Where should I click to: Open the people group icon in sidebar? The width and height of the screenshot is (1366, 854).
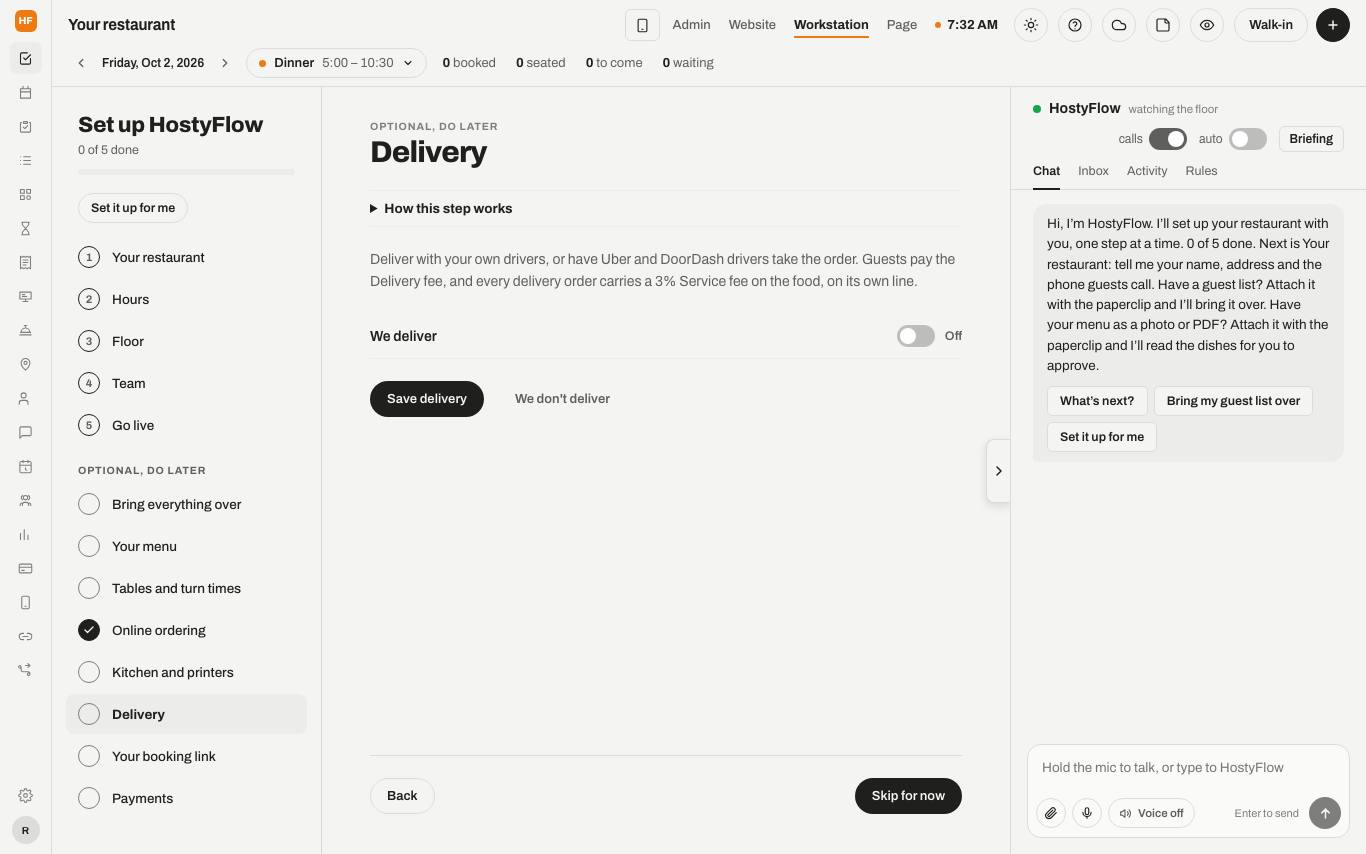click(x=25, y=501)
